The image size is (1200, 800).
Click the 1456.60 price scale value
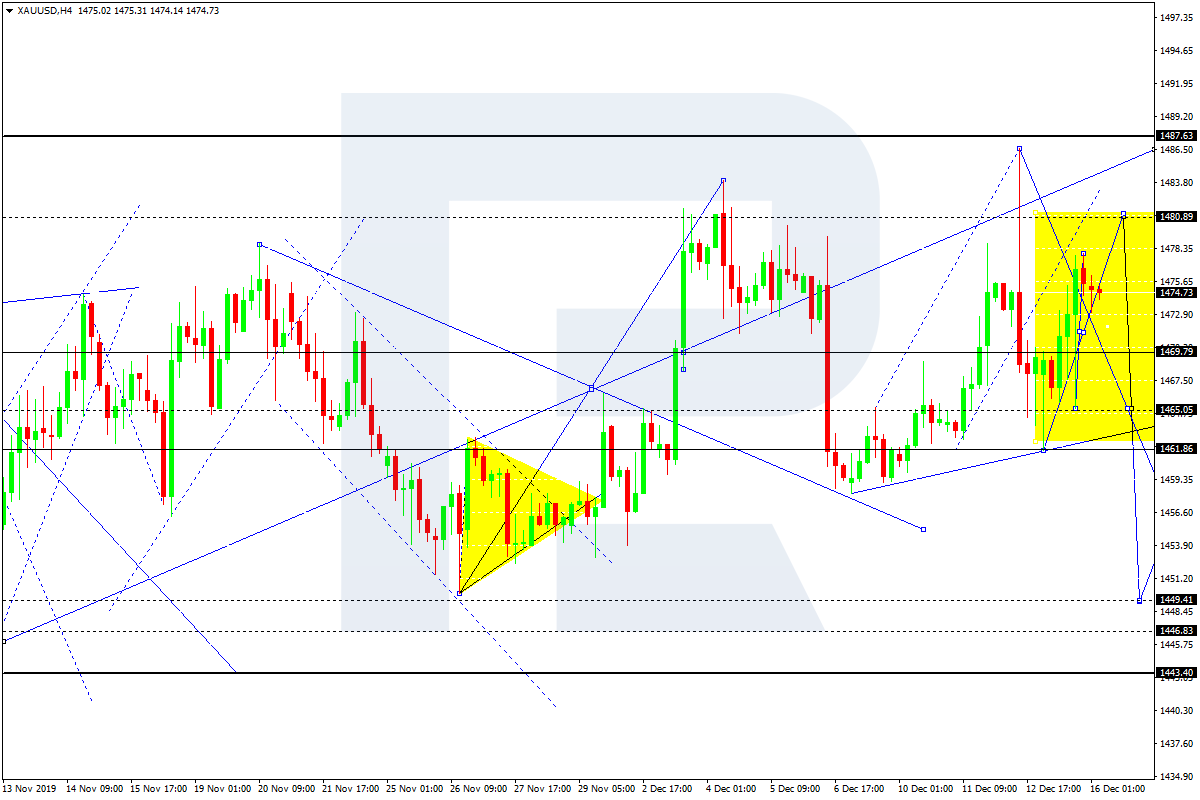pyautogui.click(x=1176, y=513)
